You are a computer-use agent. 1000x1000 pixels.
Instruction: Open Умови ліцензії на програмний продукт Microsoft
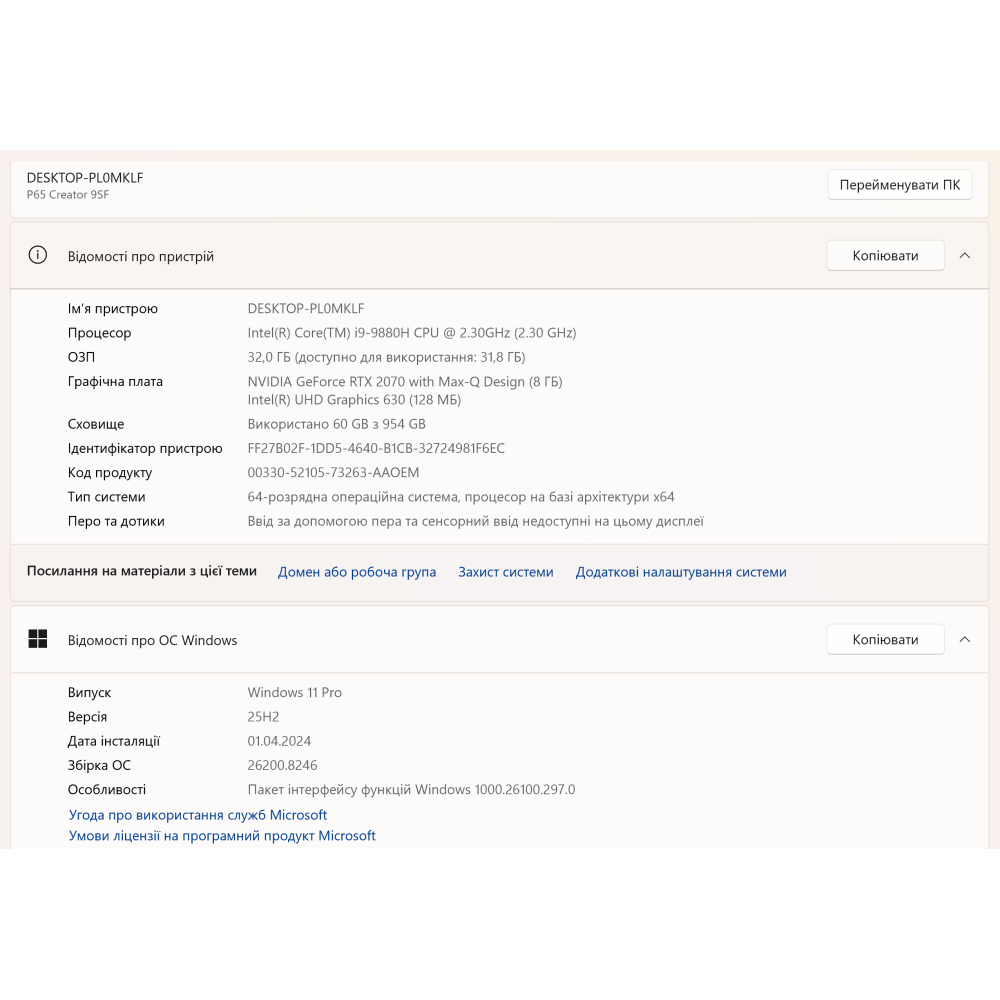point(222,835)
